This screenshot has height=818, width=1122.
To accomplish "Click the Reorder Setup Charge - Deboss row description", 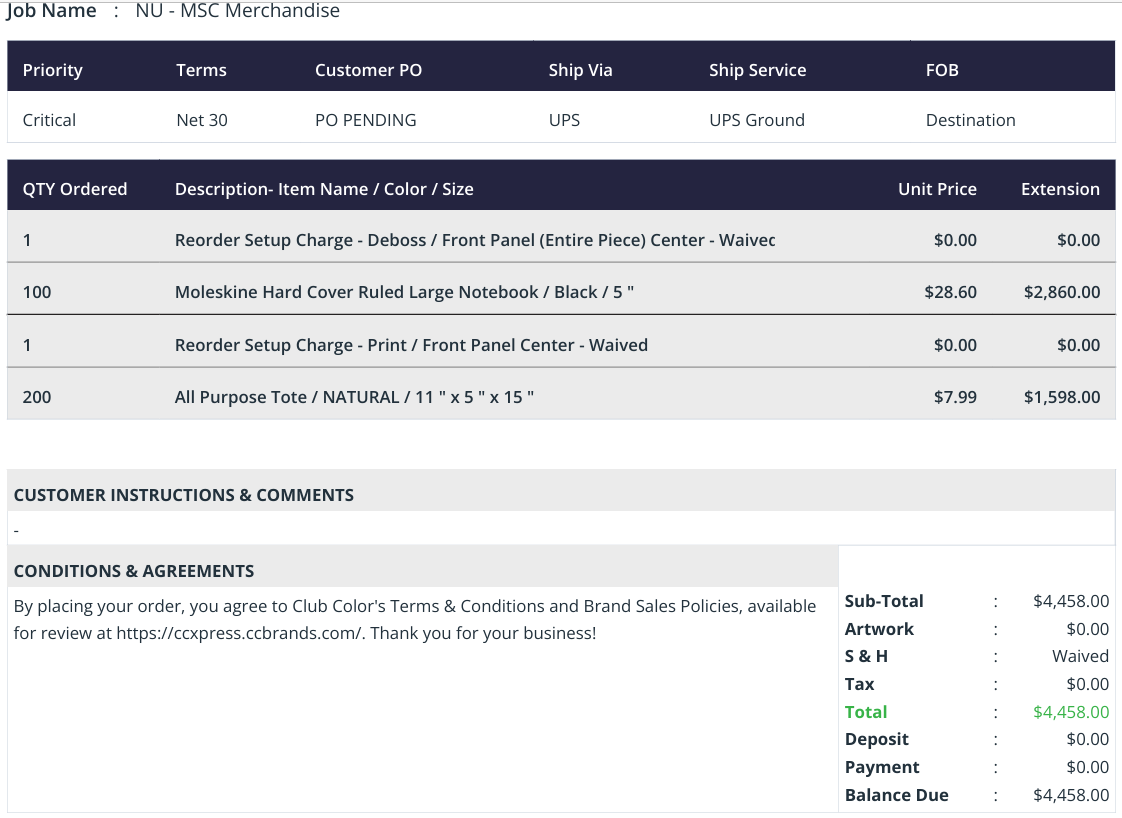I will pos(474,240).
